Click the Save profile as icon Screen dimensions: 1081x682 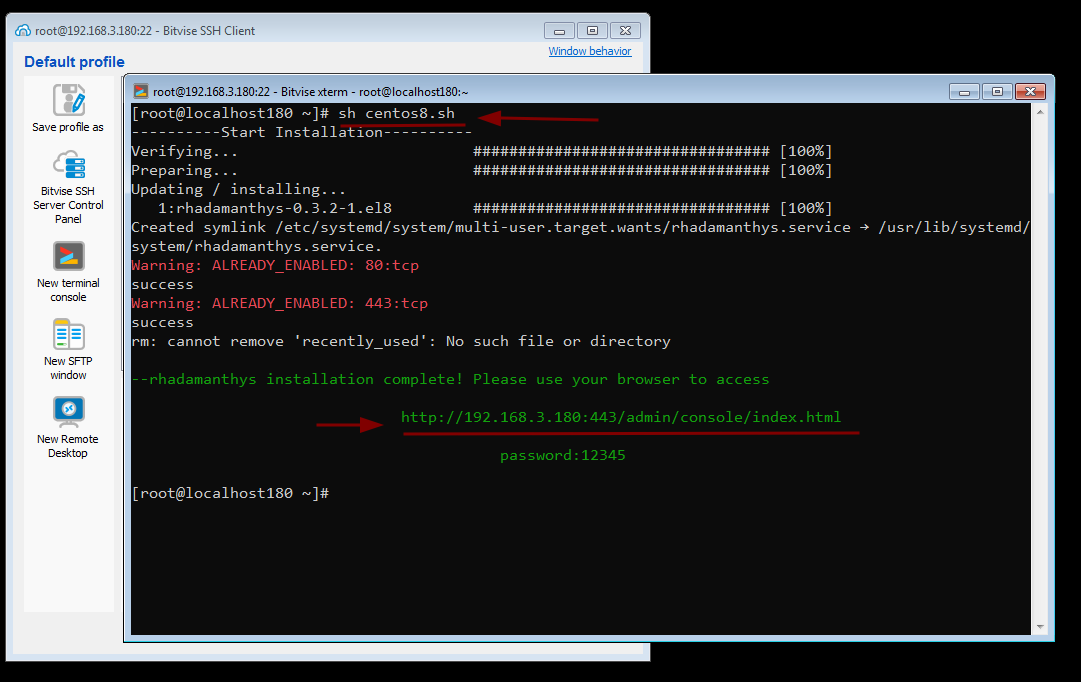click(68, 100)
